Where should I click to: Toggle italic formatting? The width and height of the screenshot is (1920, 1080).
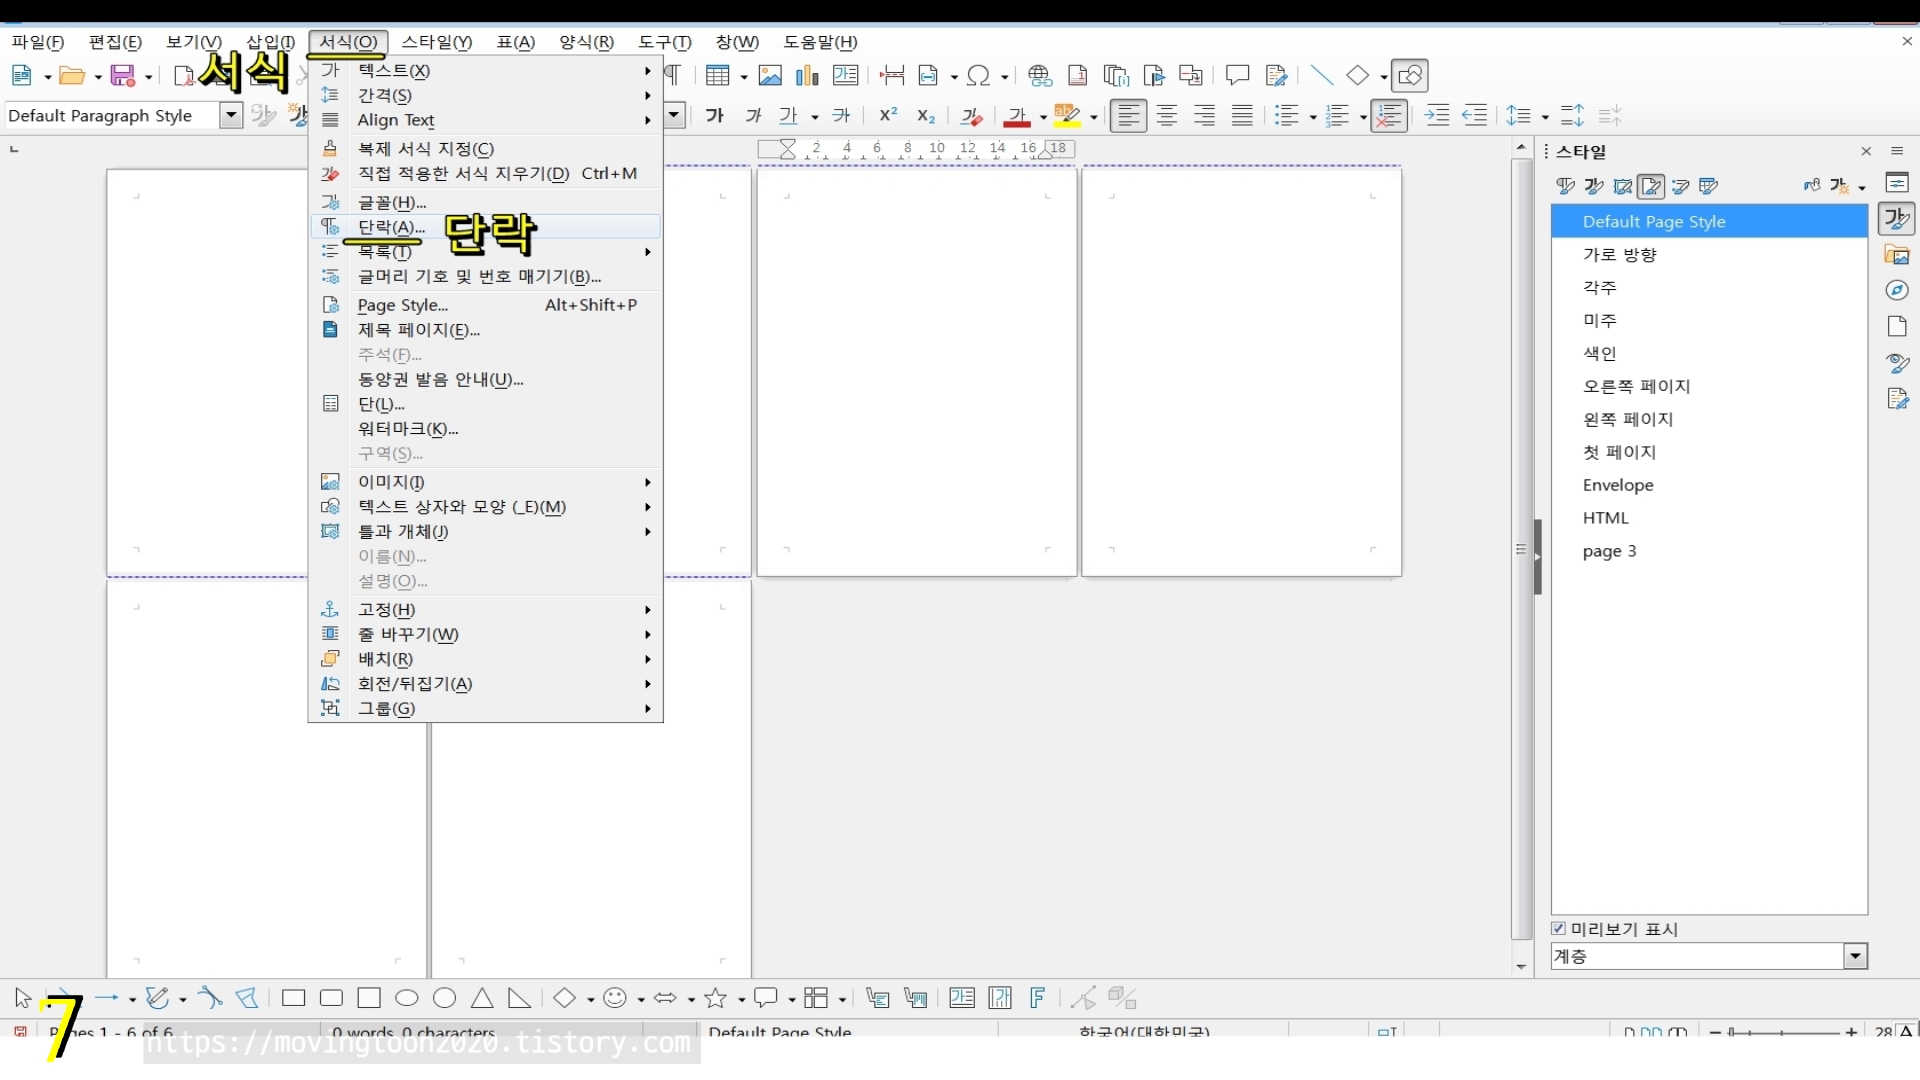click(753, 116)
